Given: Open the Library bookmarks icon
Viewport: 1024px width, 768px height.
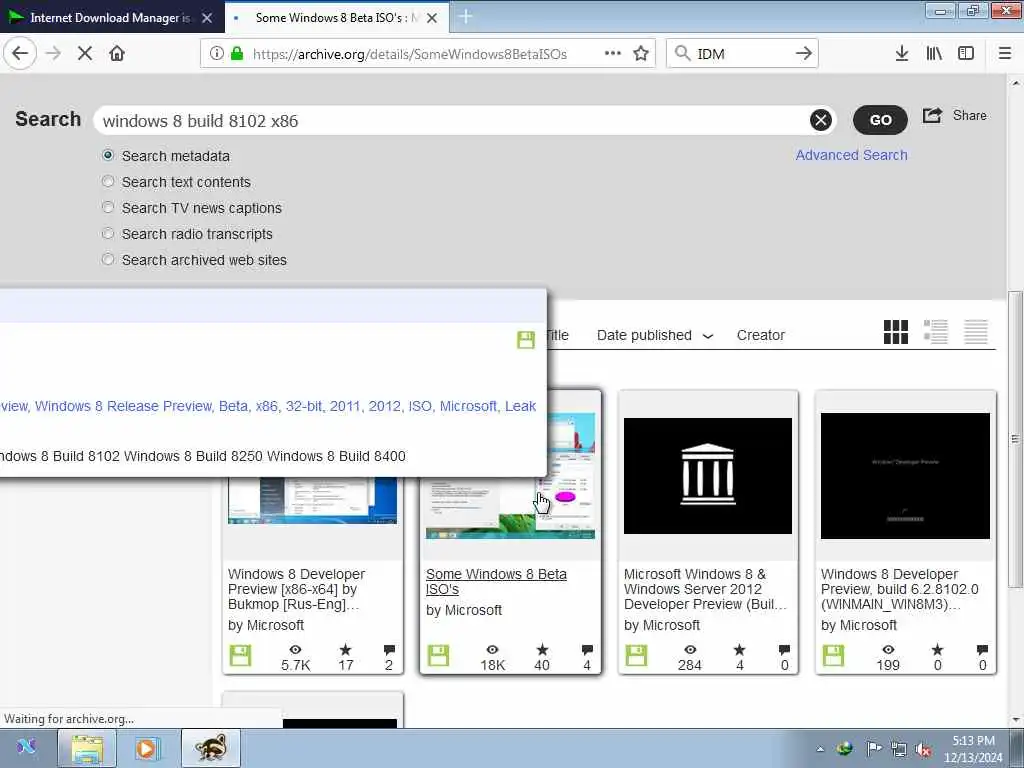Looking at the screenshot, I should pos(934,54).
